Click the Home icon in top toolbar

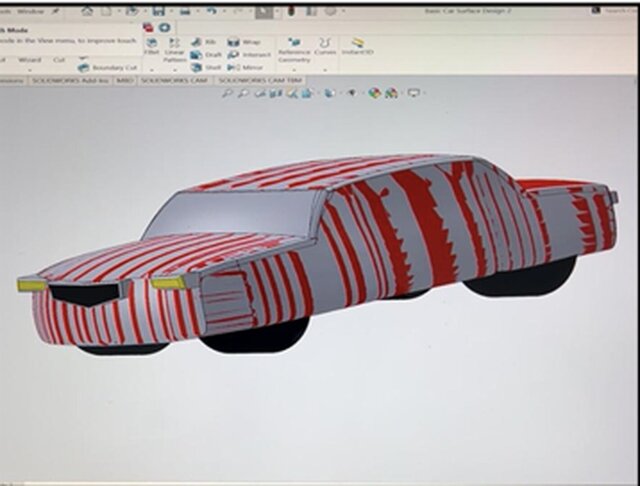pyautogui.click(x=88, y=11)
